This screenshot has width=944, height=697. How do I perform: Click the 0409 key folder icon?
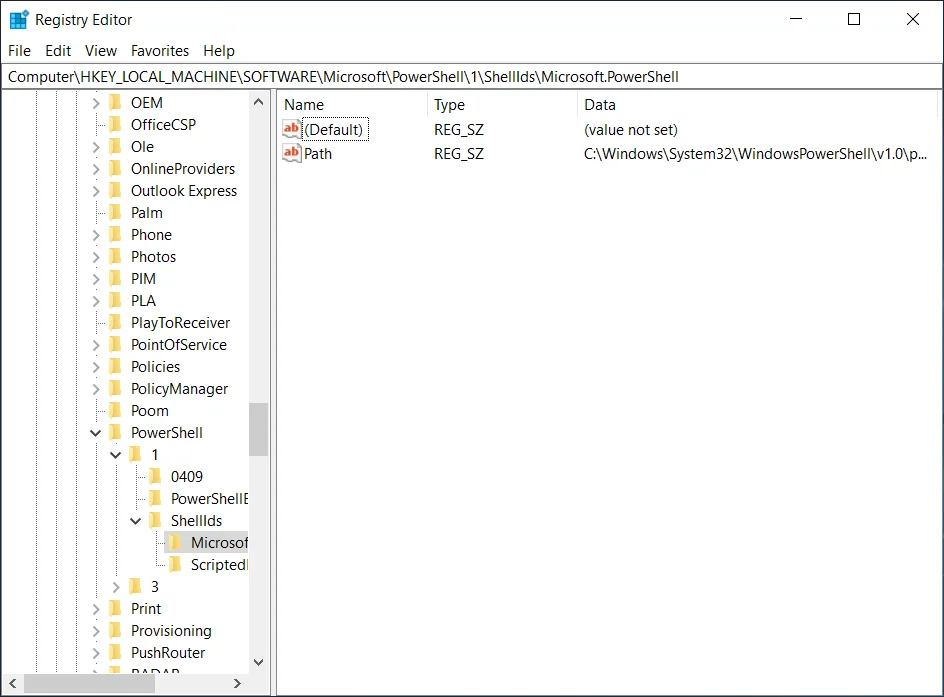click(155, 476)
